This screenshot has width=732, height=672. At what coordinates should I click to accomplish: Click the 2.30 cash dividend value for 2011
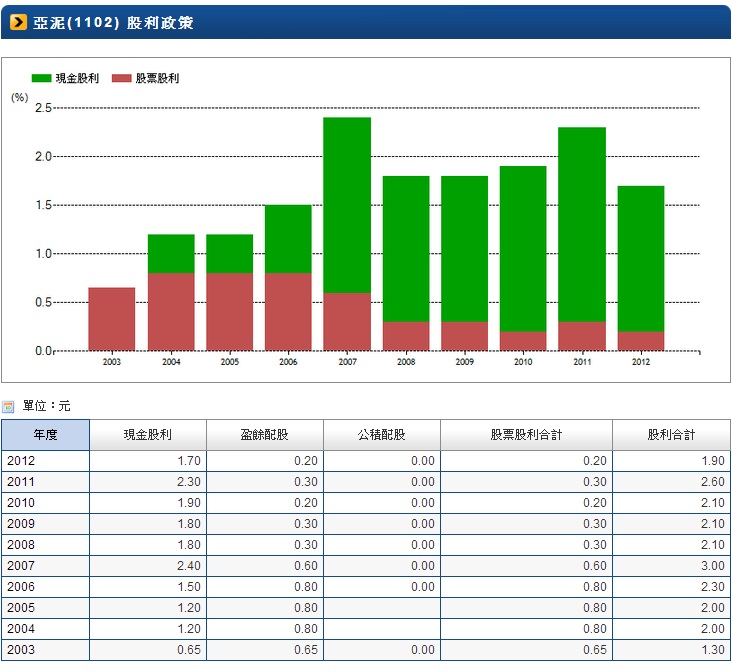point(189,482)
